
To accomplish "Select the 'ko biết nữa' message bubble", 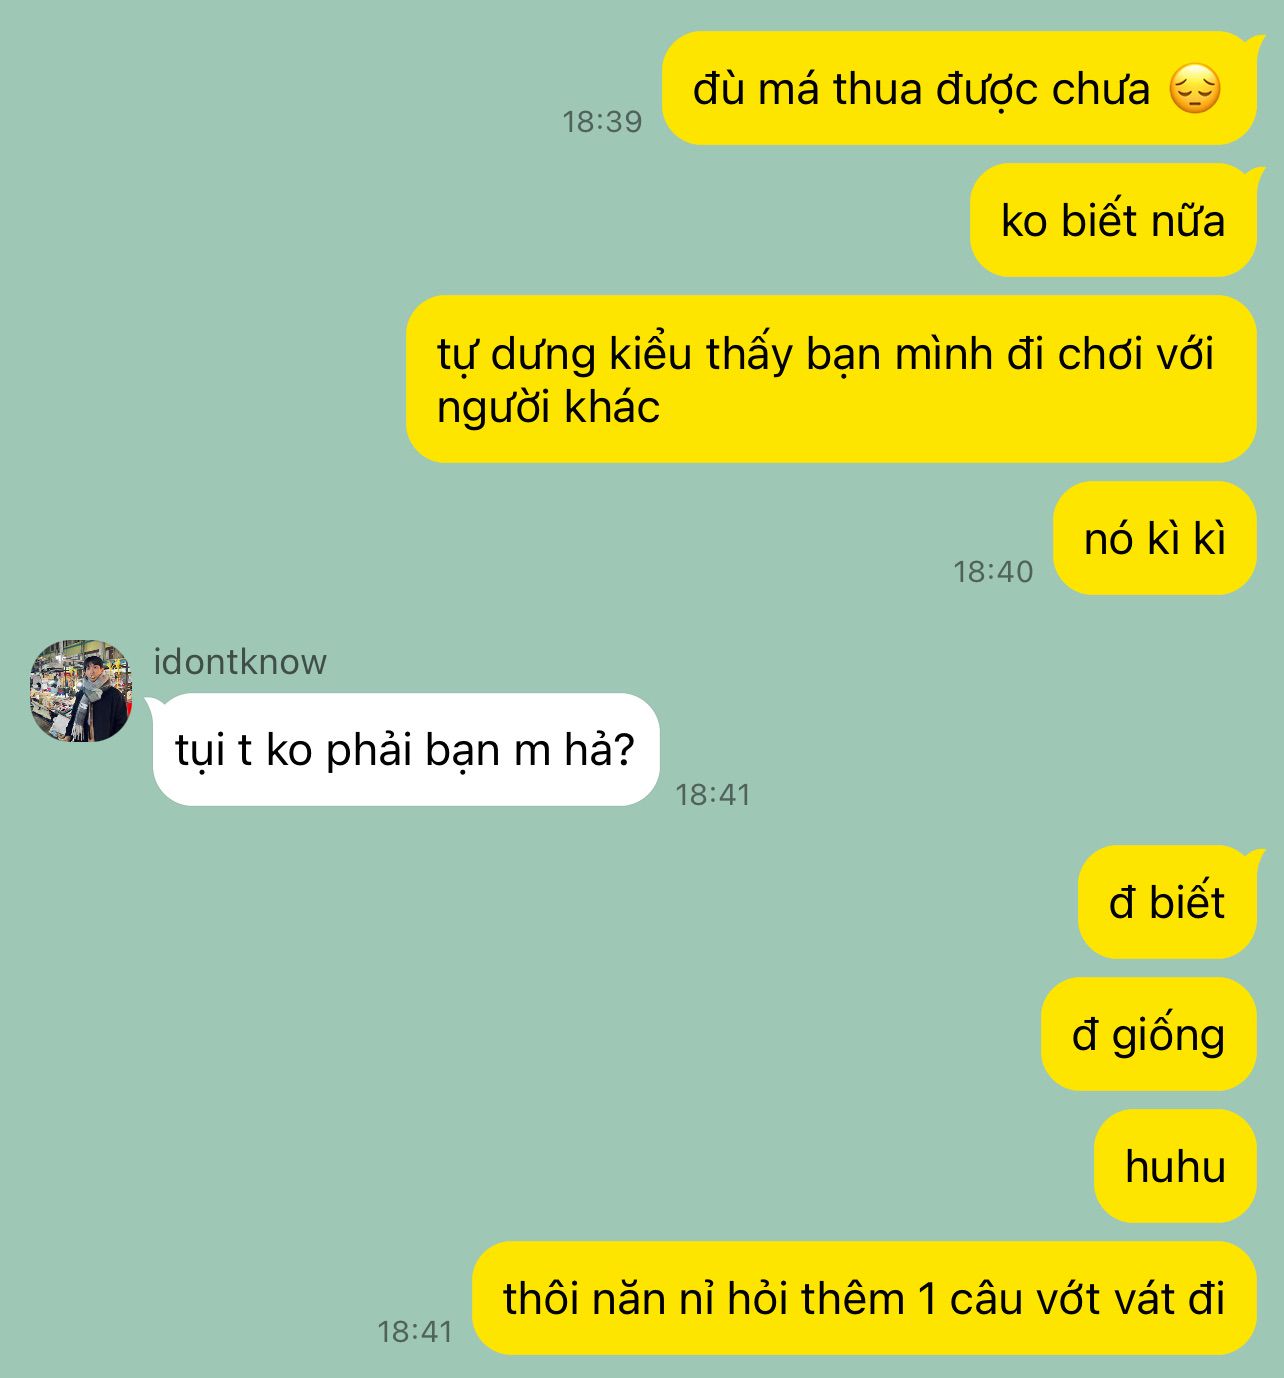I will [x=1113, y=220].
